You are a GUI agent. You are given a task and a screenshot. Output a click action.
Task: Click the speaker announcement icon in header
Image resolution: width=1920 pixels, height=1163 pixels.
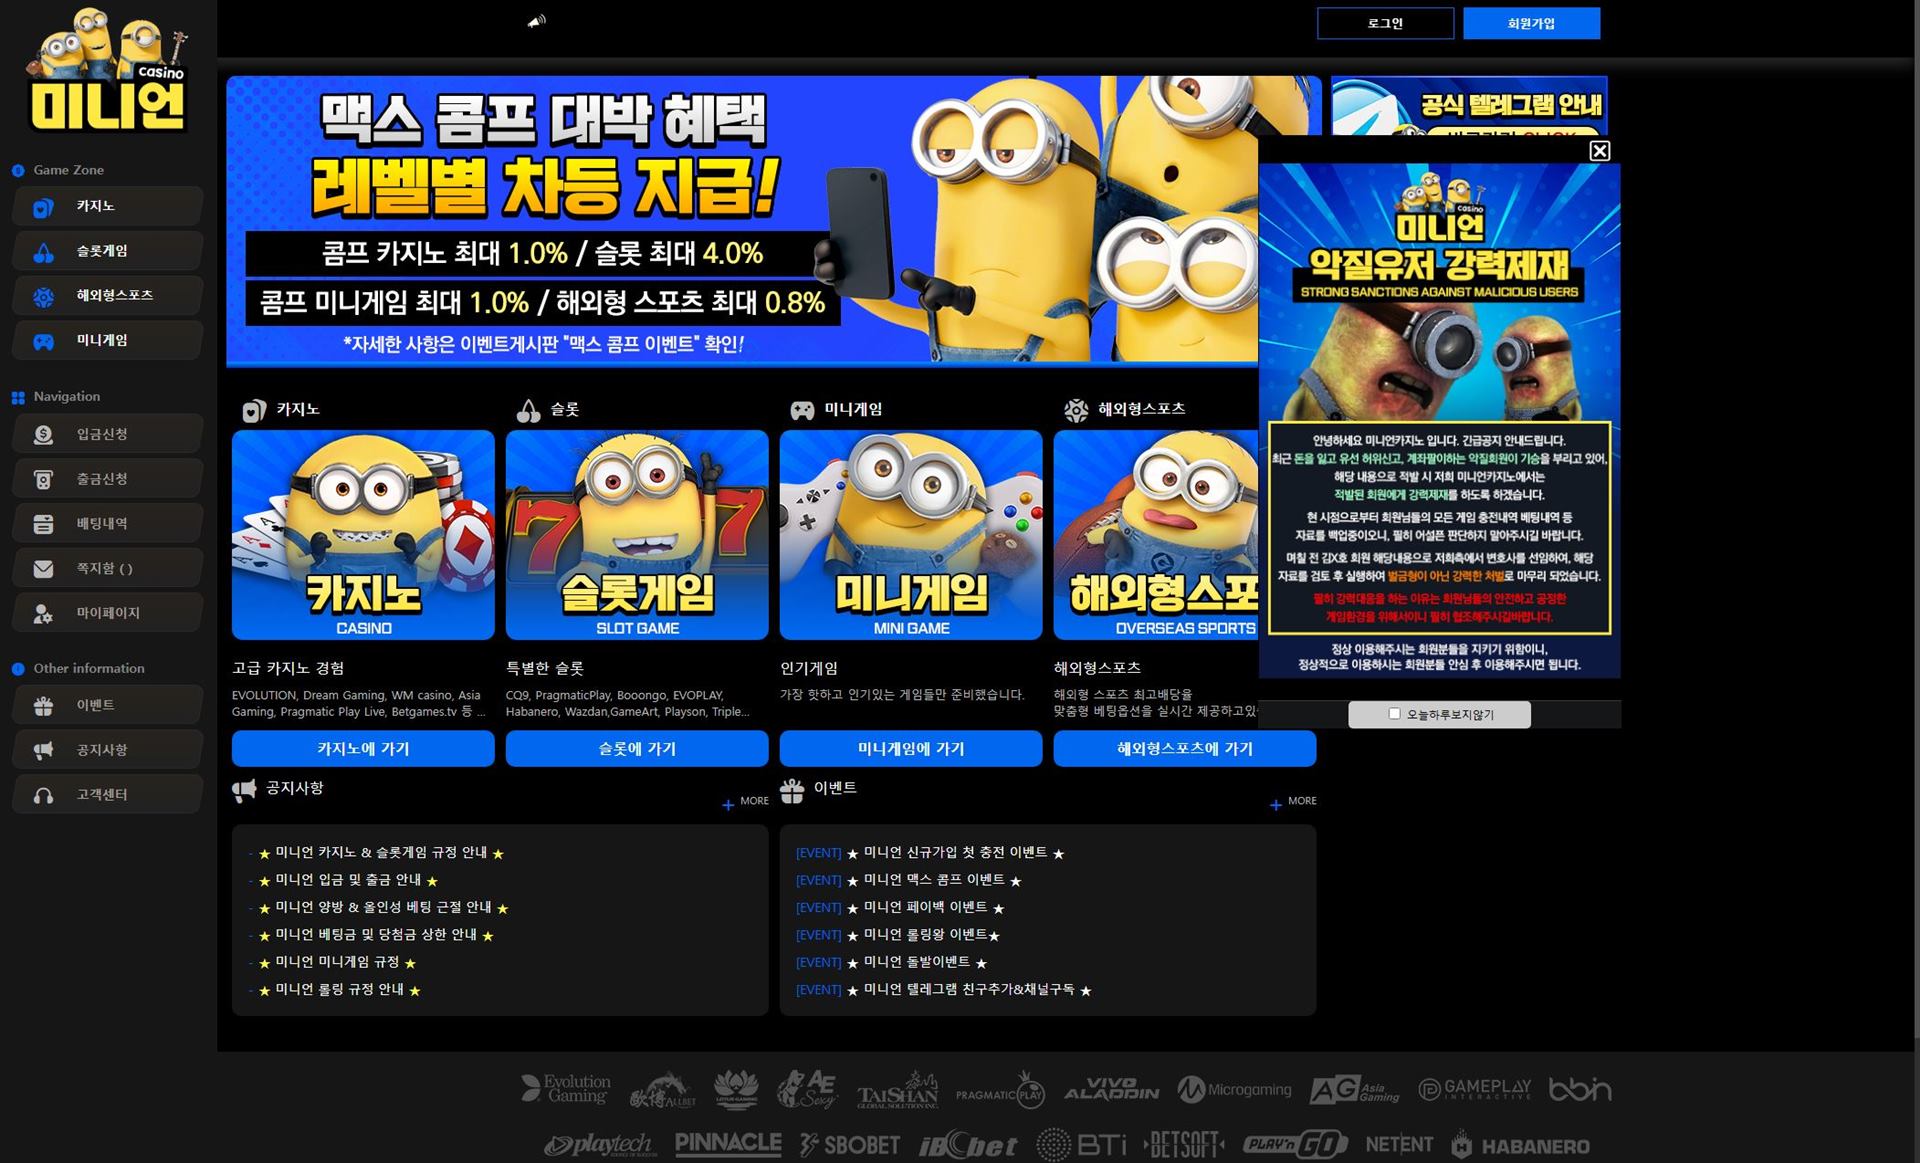537,21
